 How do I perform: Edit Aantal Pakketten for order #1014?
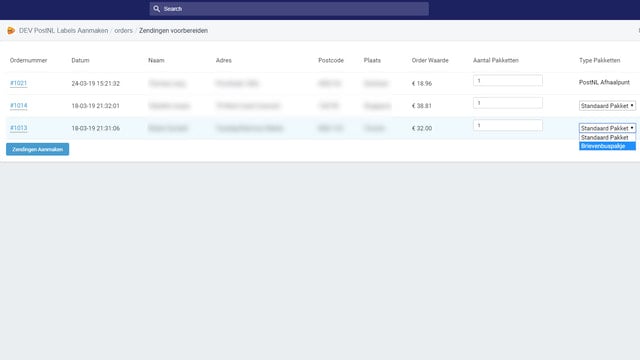pyautogui.click(x=508, y=103)
